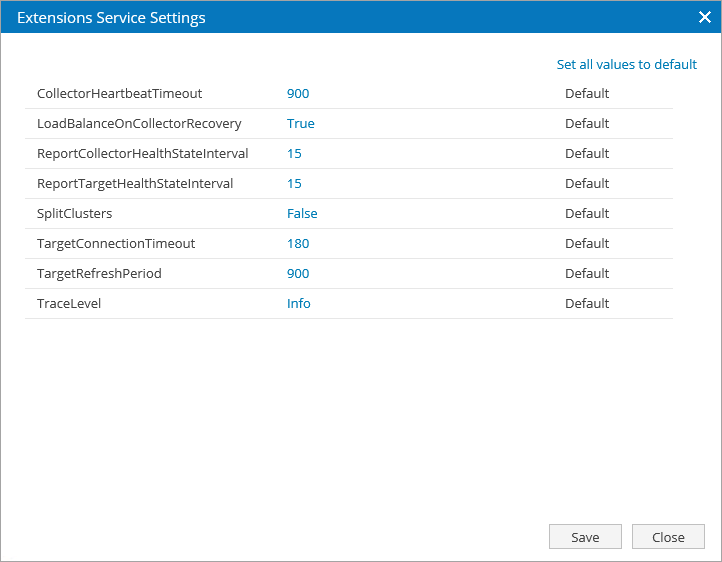Viewport: 722px width, 562px height.
Task: Change TraceLevel value Info
Action: 298,304
